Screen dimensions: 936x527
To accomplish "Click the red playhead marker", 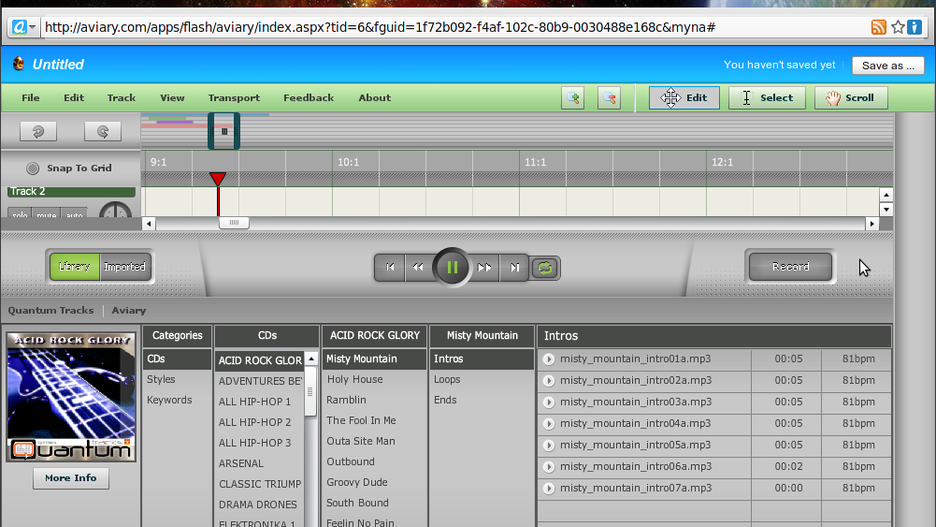I will coord(218,178).
